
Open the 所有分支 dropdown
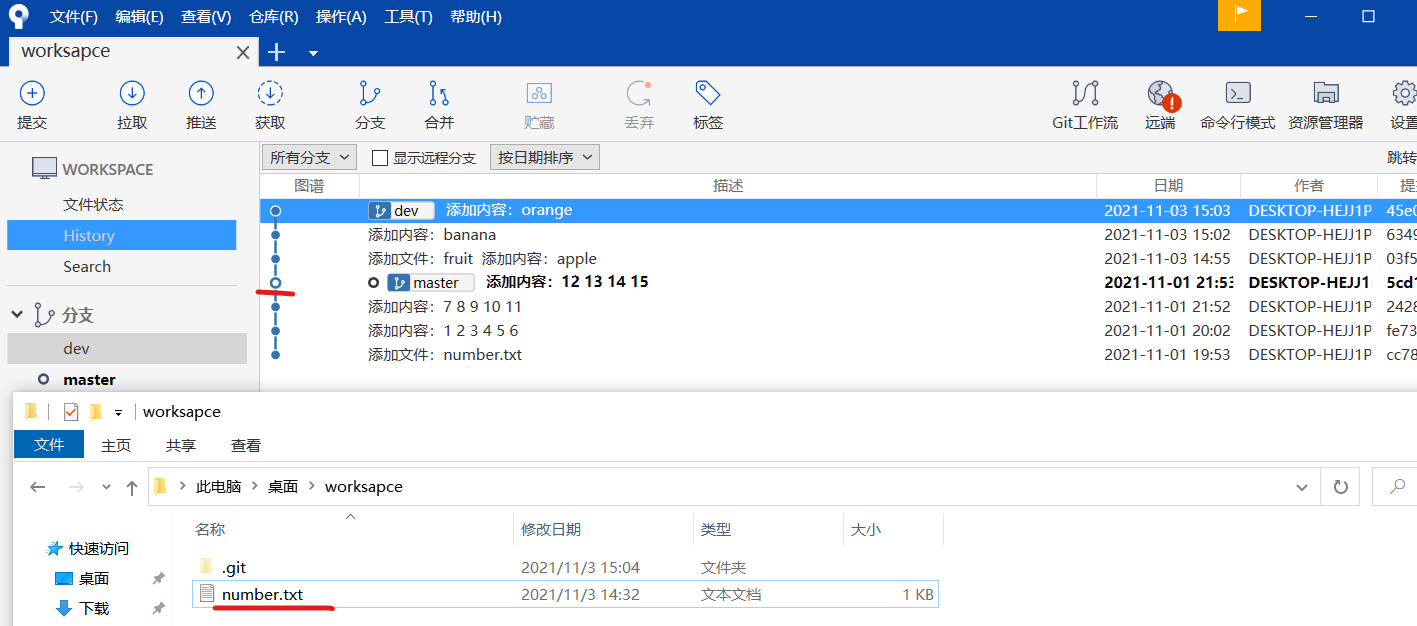[309, 157]
